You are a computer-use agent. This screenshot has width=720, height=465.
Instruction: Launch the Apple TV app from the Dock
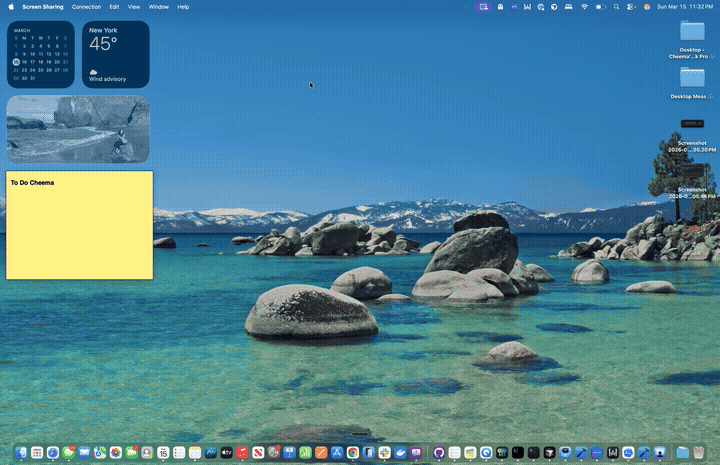point(226,453)
